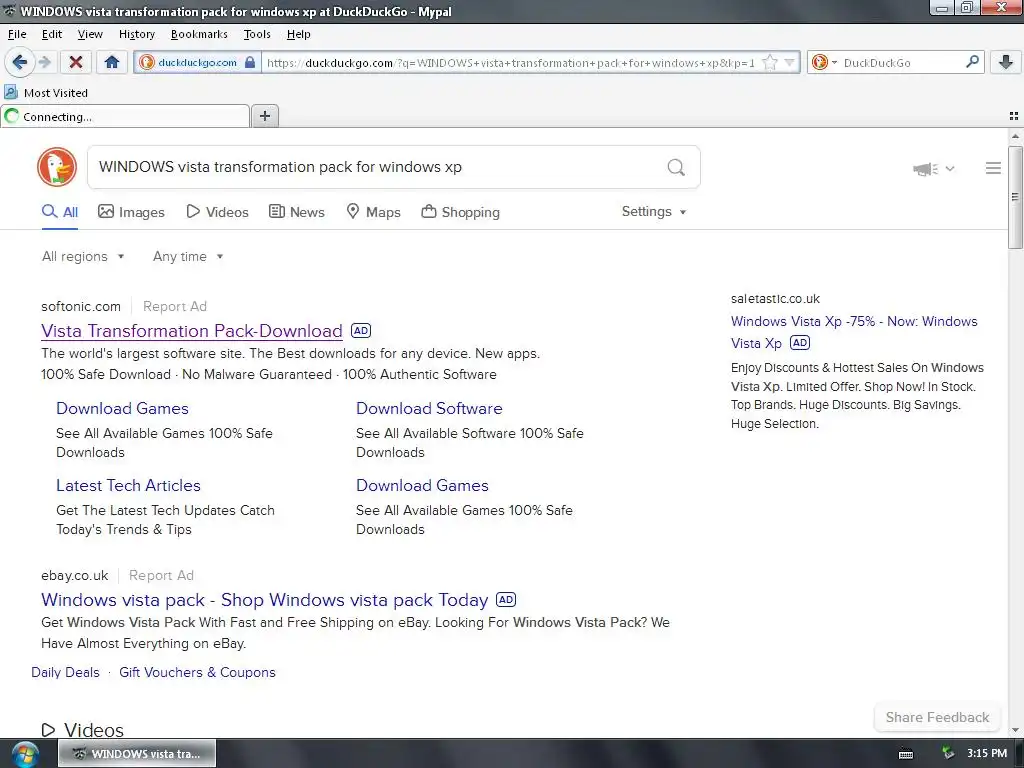Image resolution: width=1024 pixels, height=768 pixels.
Task: Open the Daily Deals link
Action: click(x=65, y=673)
